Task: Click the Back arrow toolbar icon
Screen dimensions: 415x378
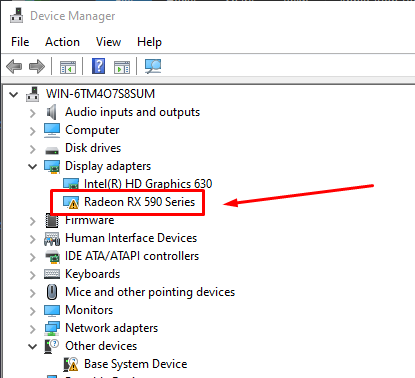Action: coord(14,66)
